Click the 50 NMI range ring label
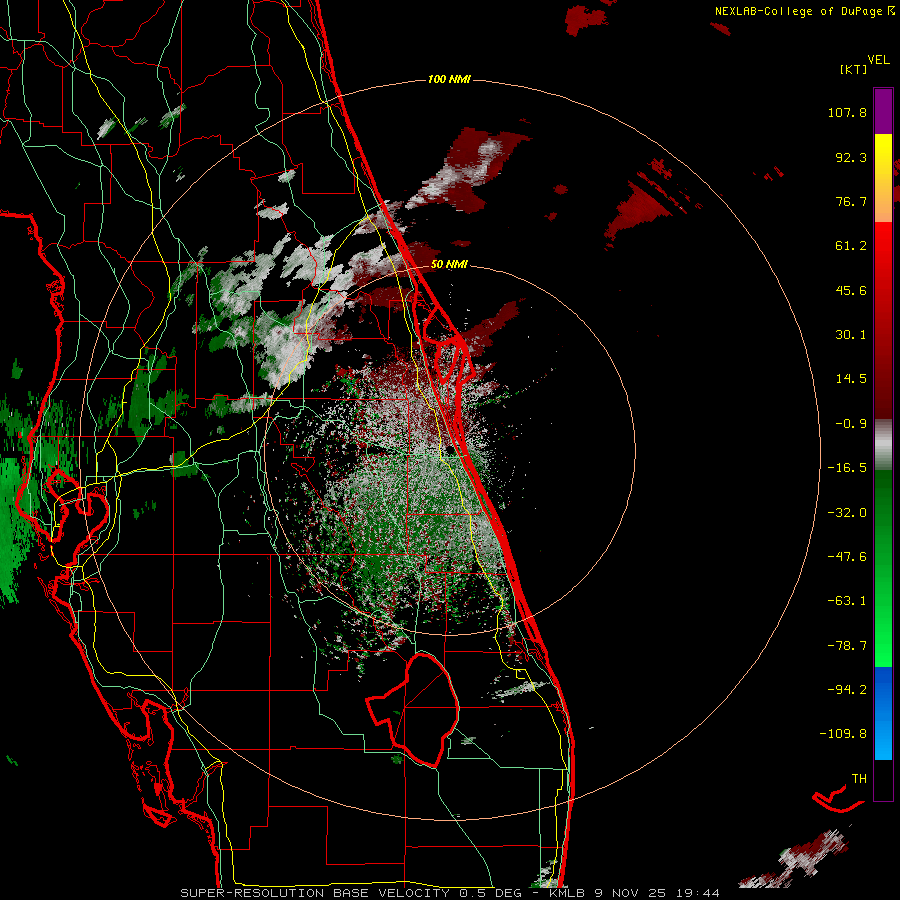 pyautogui.click(x=449, y=264)
